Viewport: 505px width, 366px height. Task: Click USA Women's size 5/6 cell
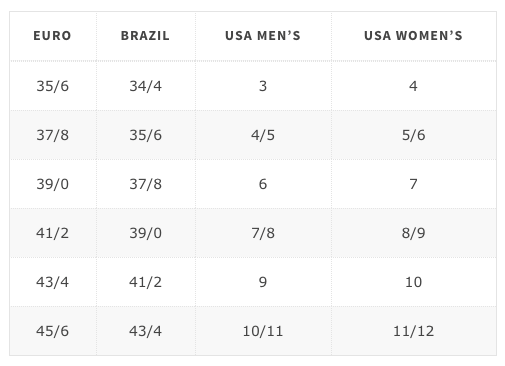pyautogui.click(x=413, y=135)
